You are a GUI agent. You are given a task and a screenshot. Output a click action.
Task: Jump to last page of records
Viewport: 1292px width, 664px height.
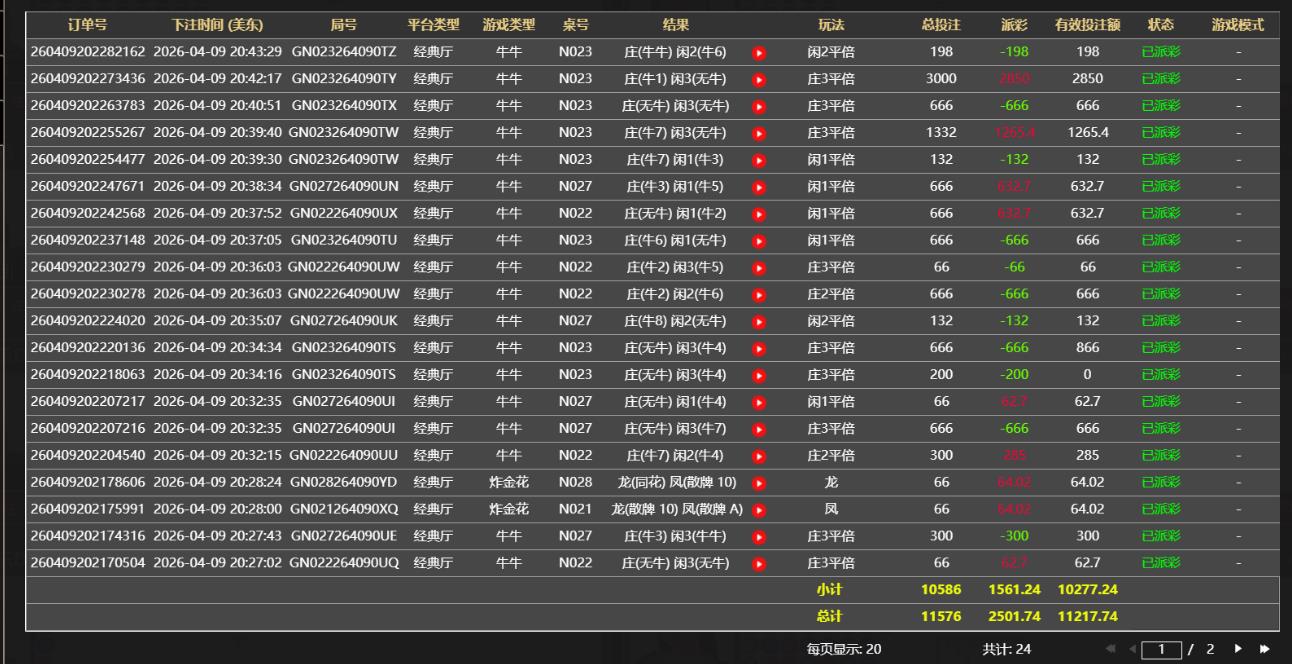(x=1264, y=649)
